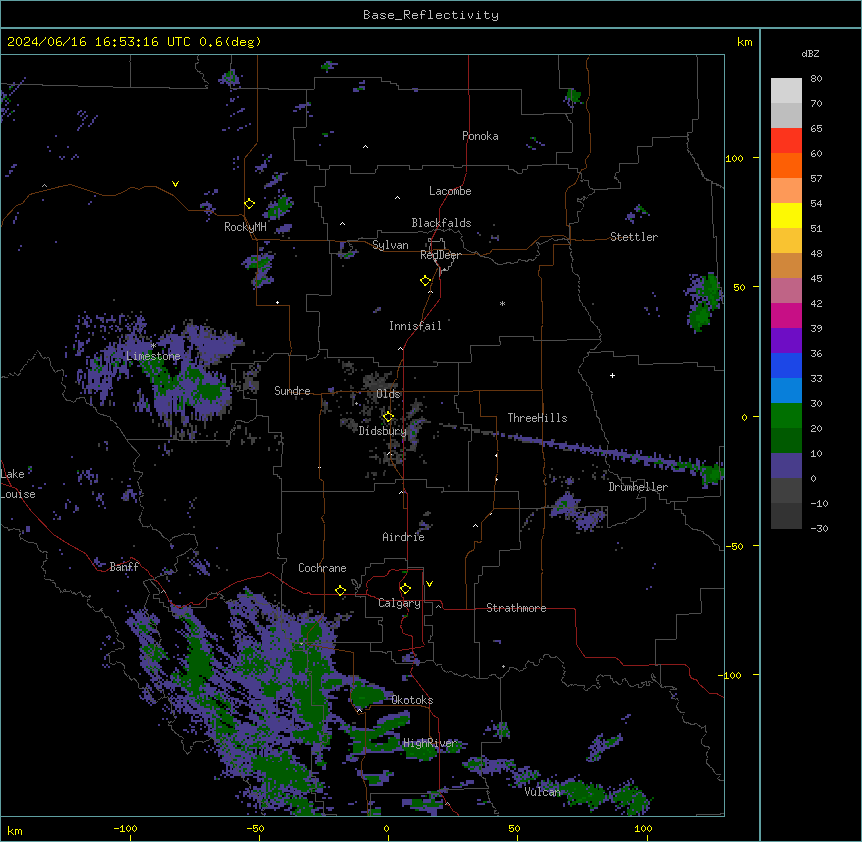Screen dimensions: 862x842
Task: Click the Base_Reflectivity title
Action: coord(431,15)
